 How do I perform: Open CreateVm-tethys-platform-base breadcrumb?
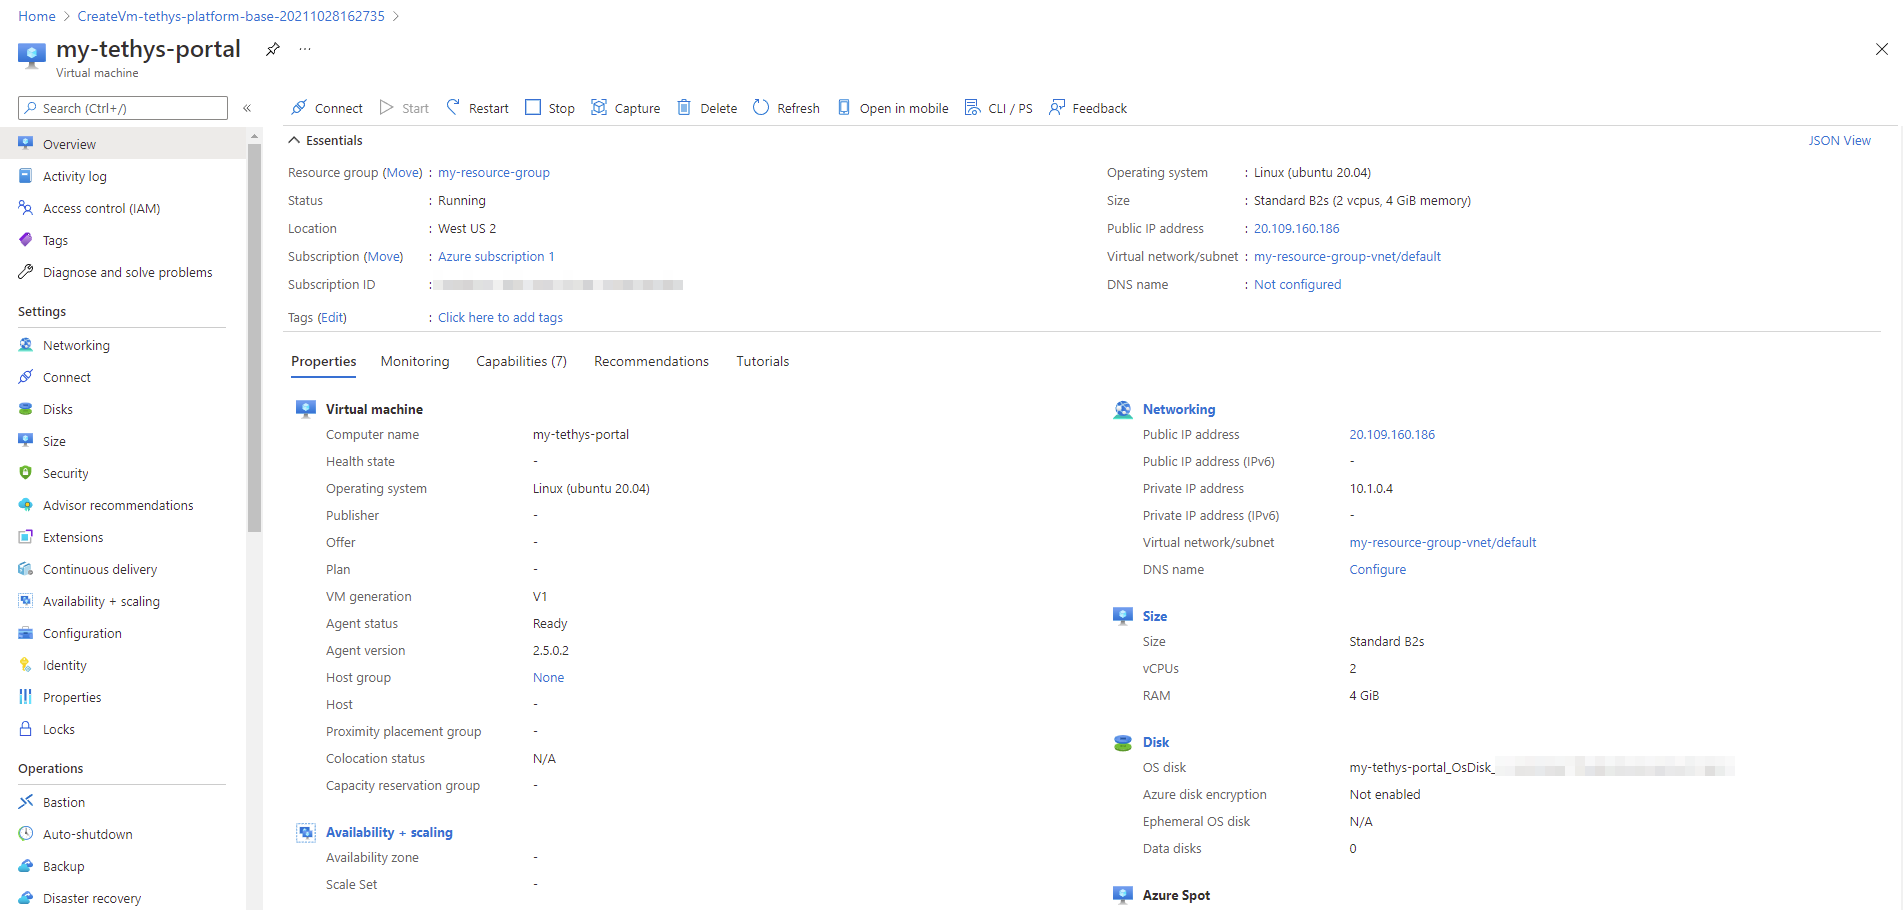[x=231, y=16]
